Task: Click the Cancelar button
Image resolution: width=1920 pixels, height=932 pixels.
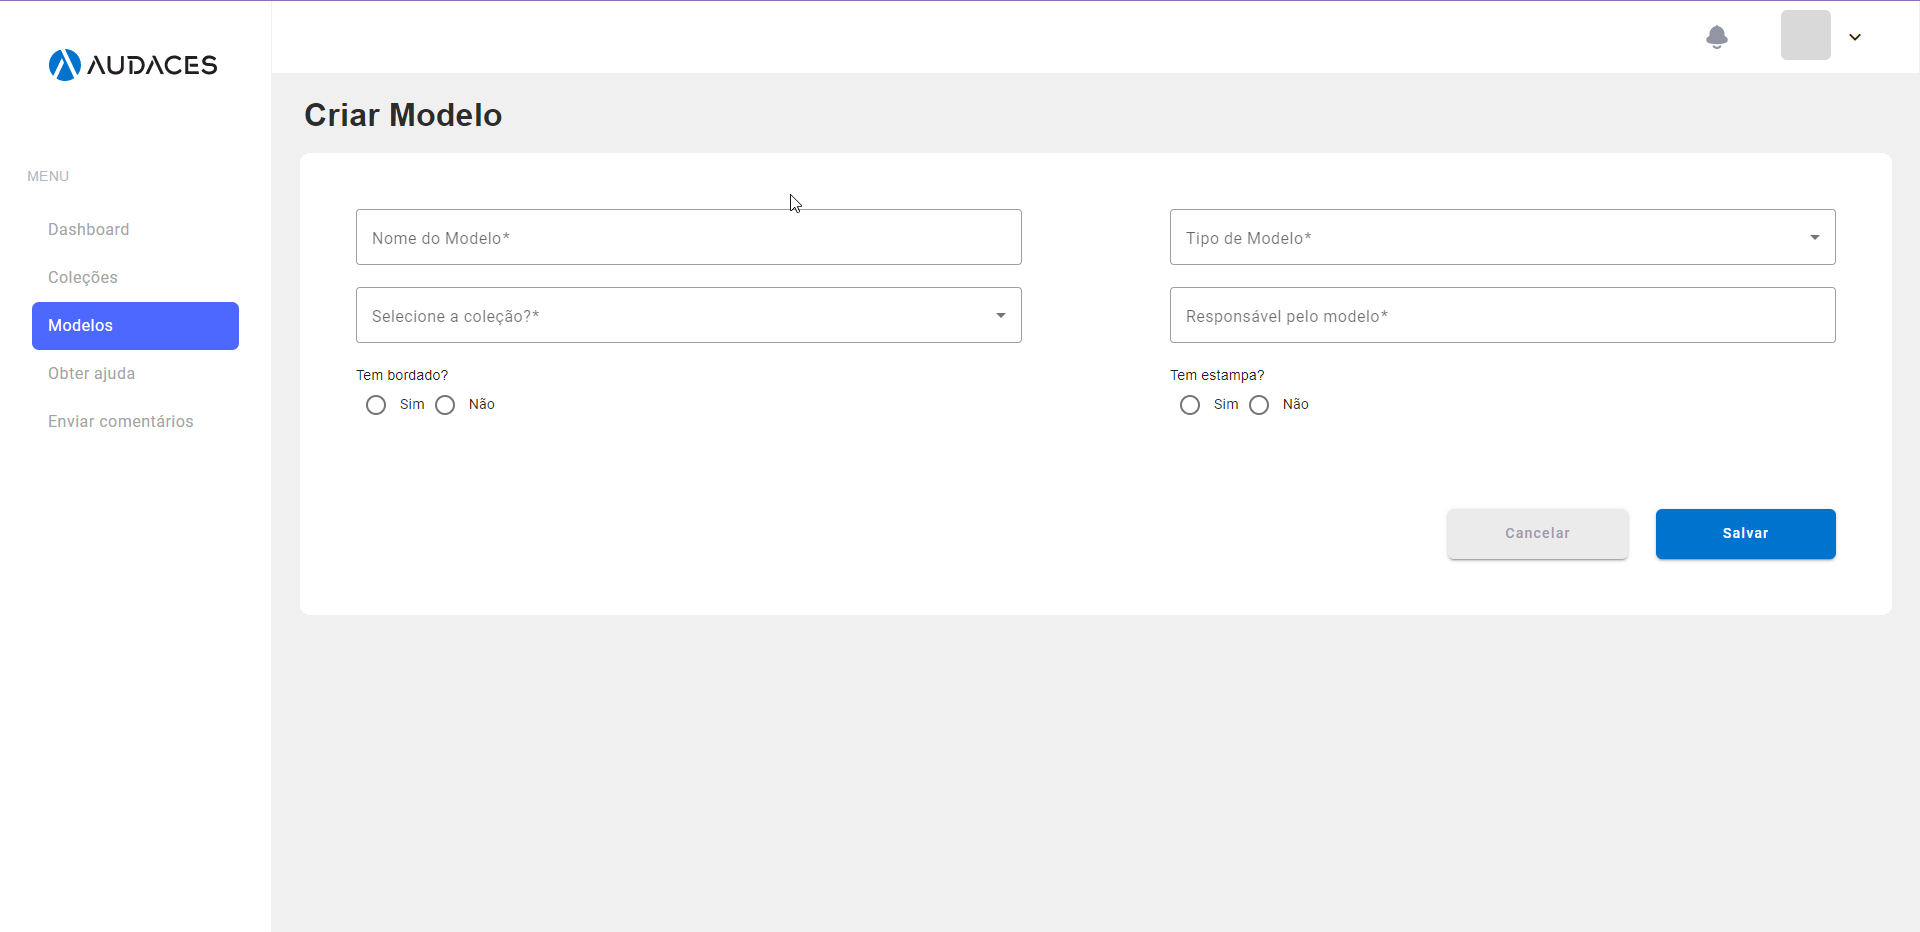Action: (1537, 533)
